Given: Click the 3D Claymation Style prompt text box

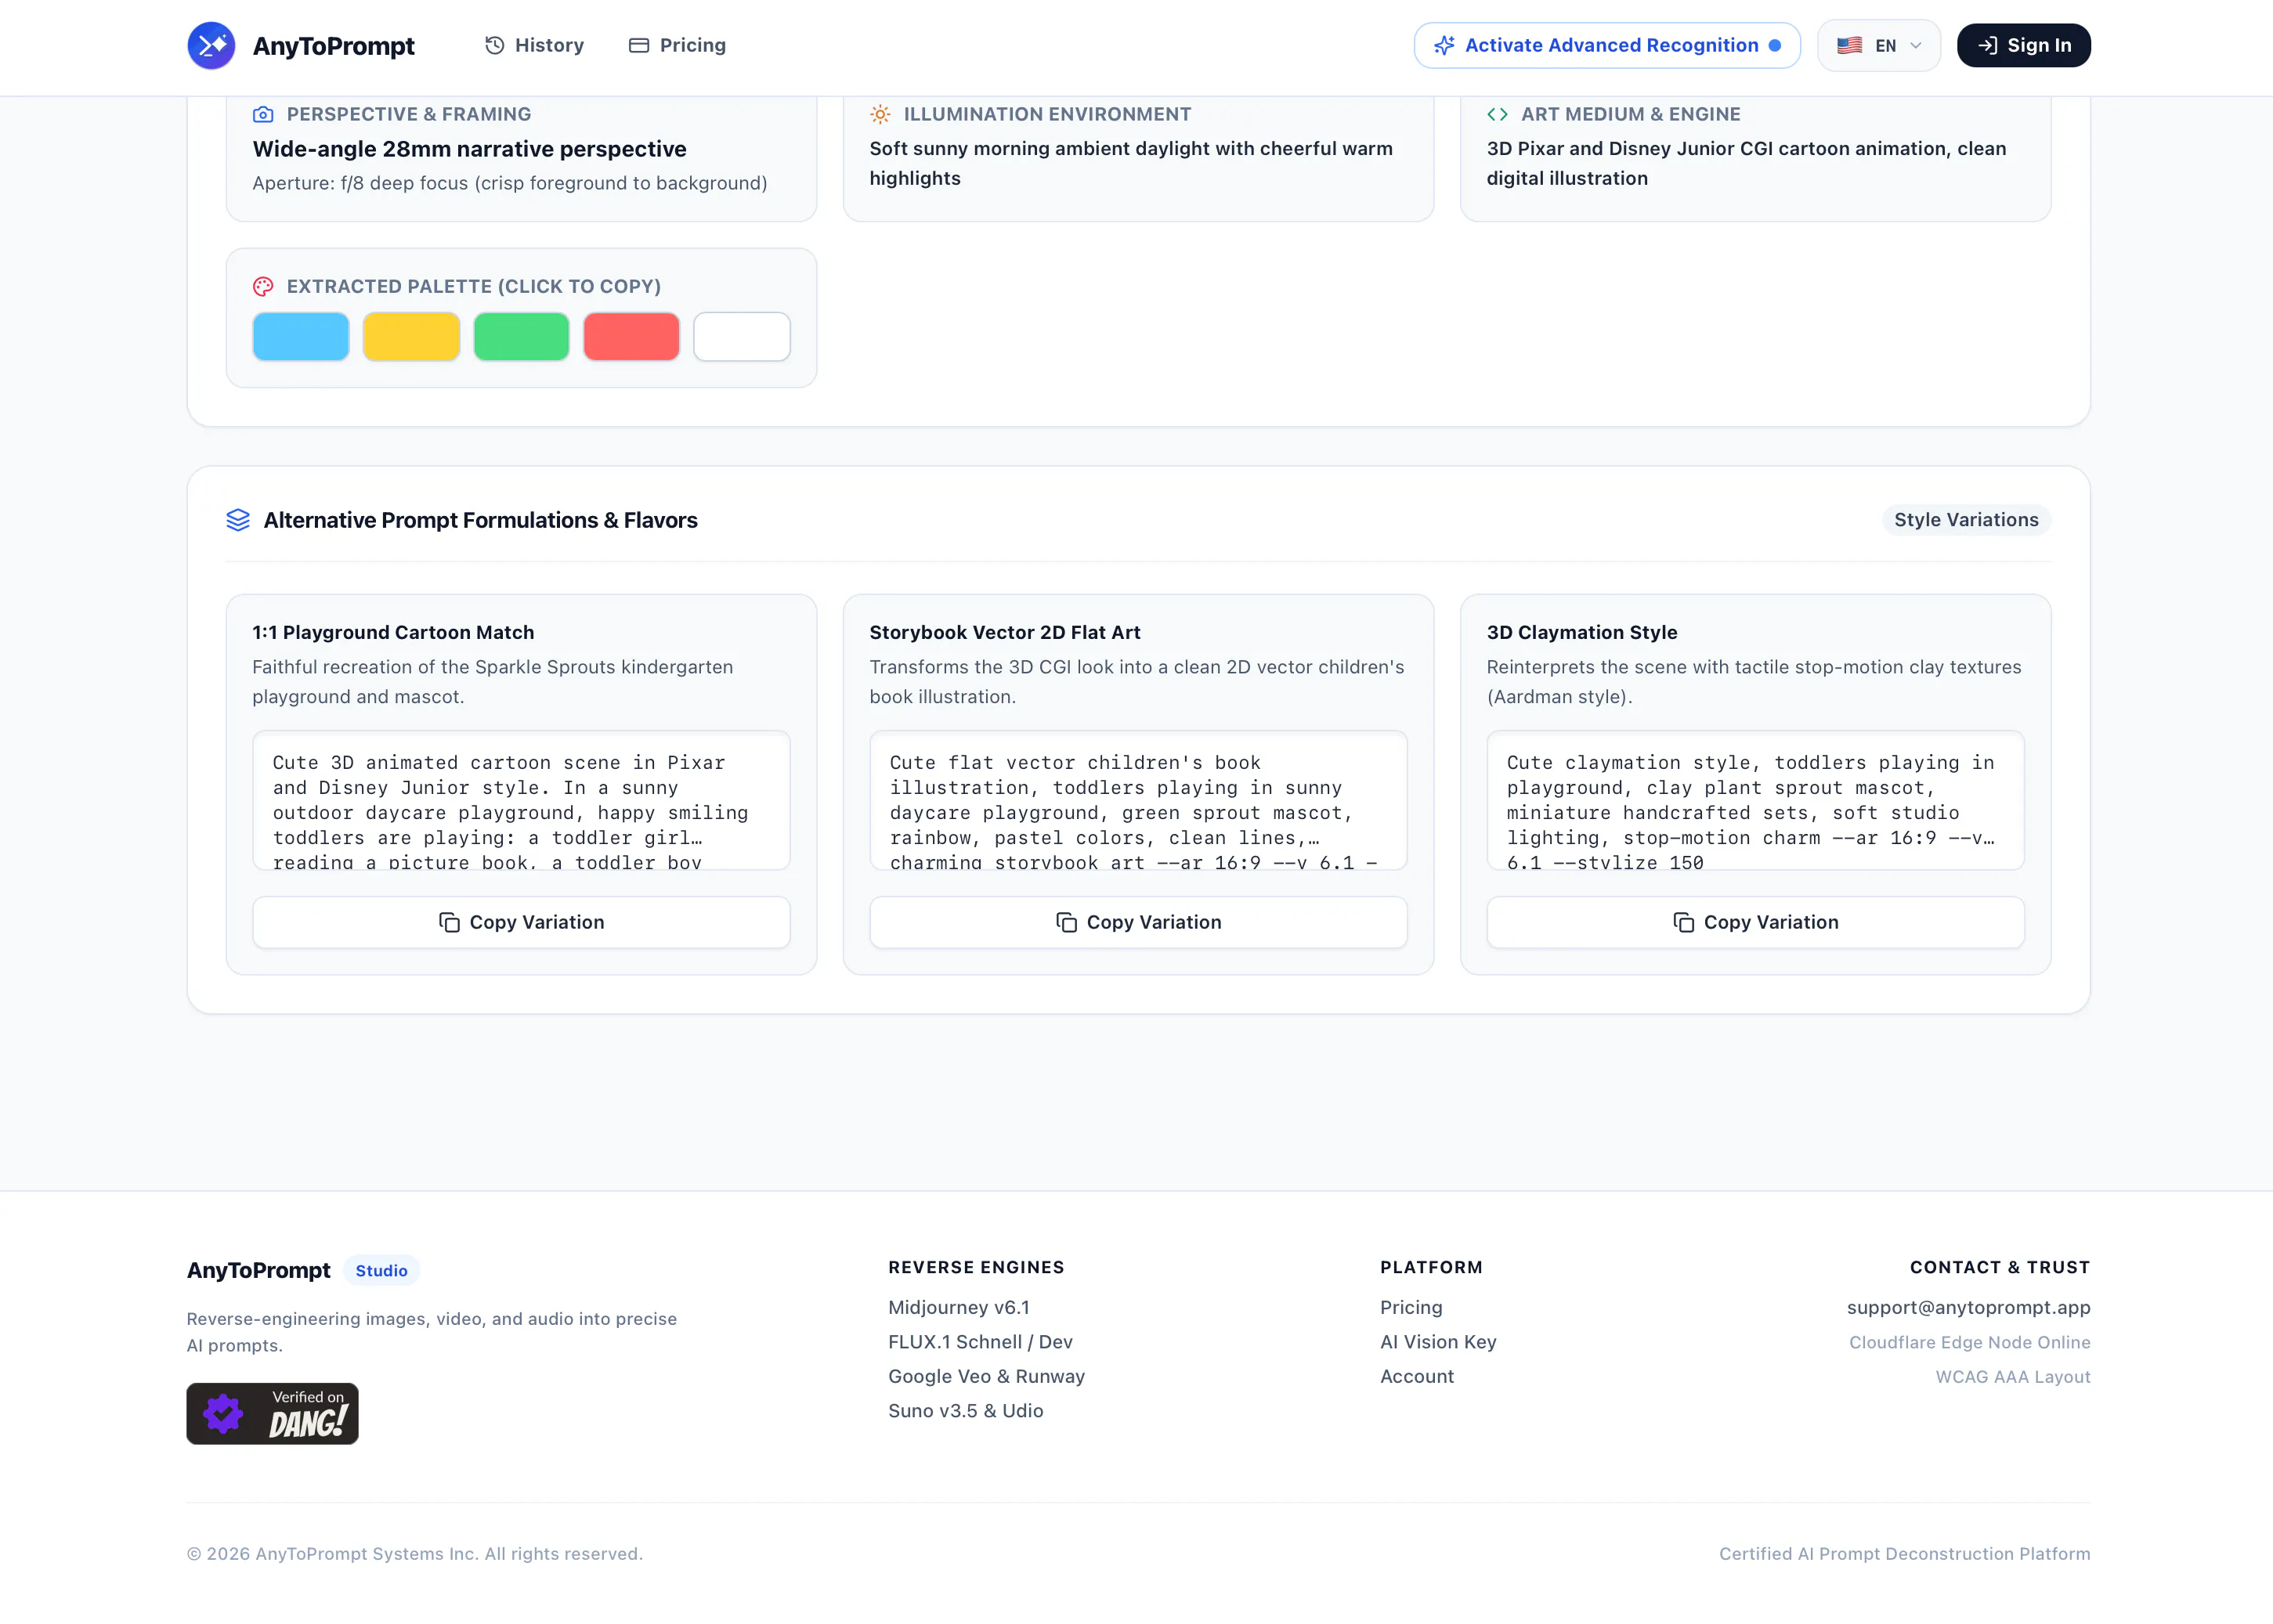Looking at the screenshot, I should point(1755,800).
